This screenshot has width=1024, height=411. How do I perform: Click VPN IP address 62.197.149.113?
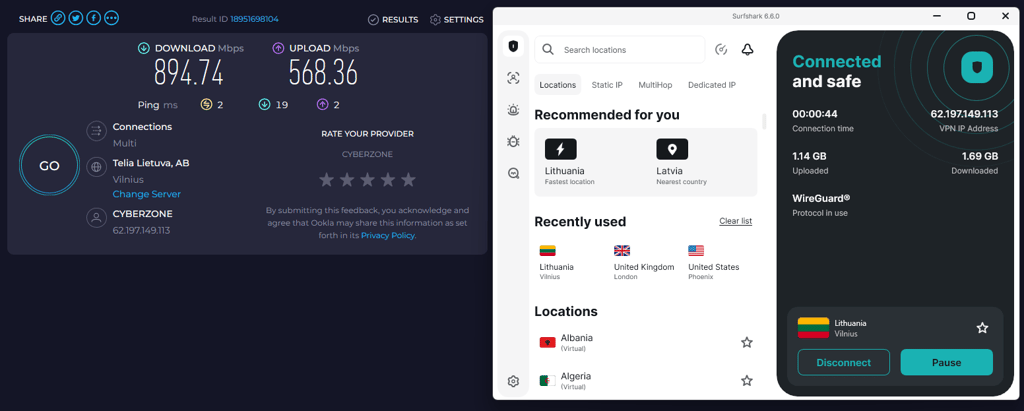(964, 114)
